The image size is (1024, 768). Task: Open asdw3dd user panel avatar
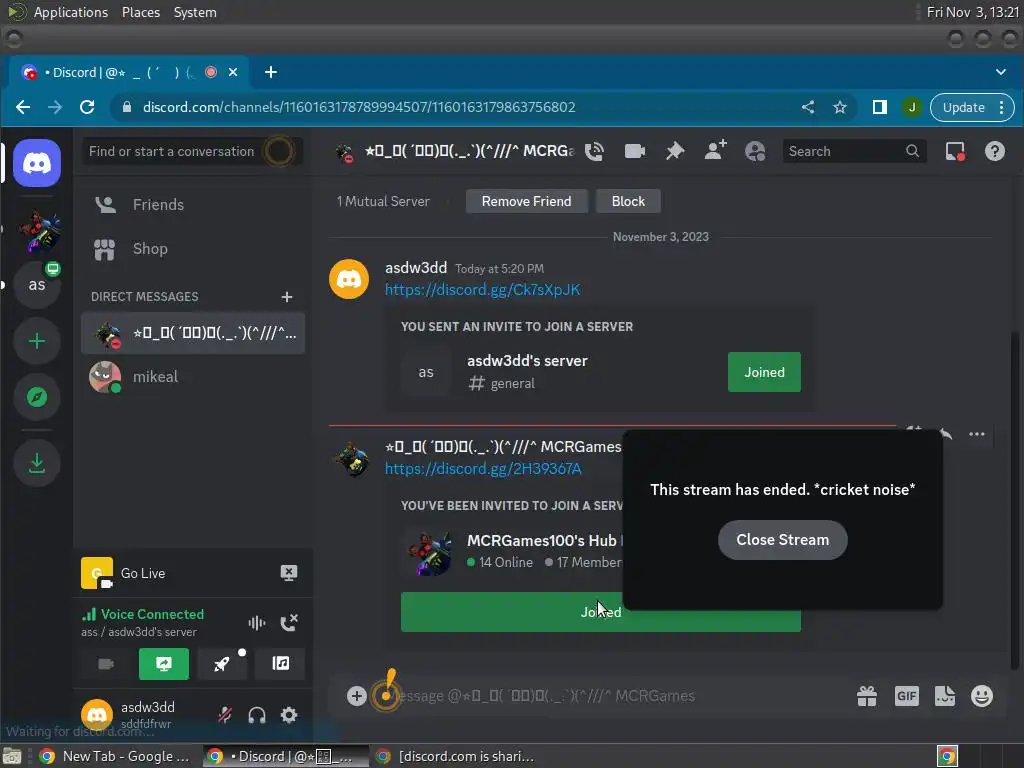pyautogui.click(x=97, y=715)
